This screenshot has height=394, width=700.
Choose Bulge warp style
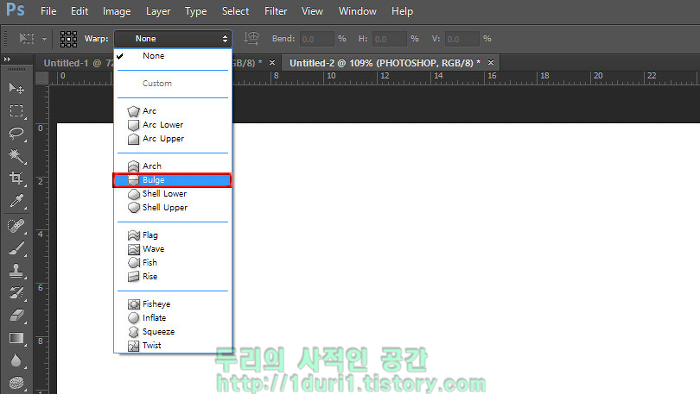point(173,180)
